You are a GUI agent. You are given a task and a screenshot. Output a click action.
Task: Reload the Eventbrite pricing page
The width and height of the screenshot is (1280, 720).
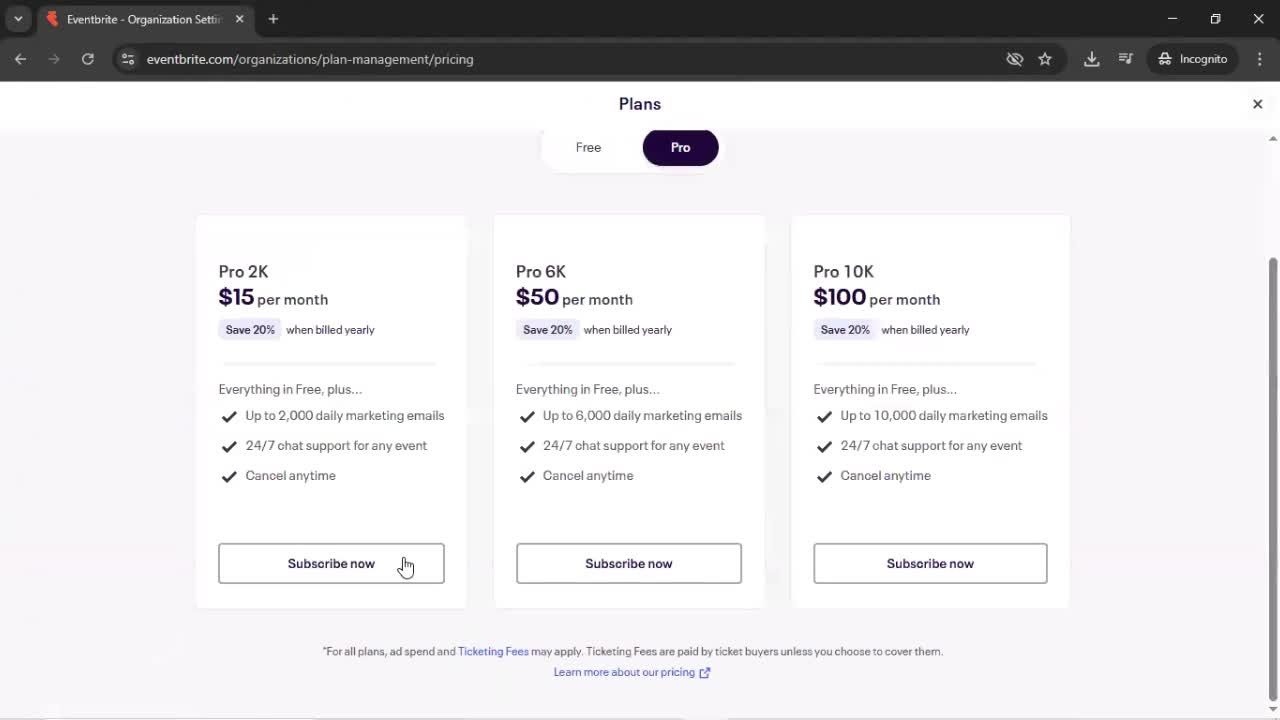click(x=88, y=59)
